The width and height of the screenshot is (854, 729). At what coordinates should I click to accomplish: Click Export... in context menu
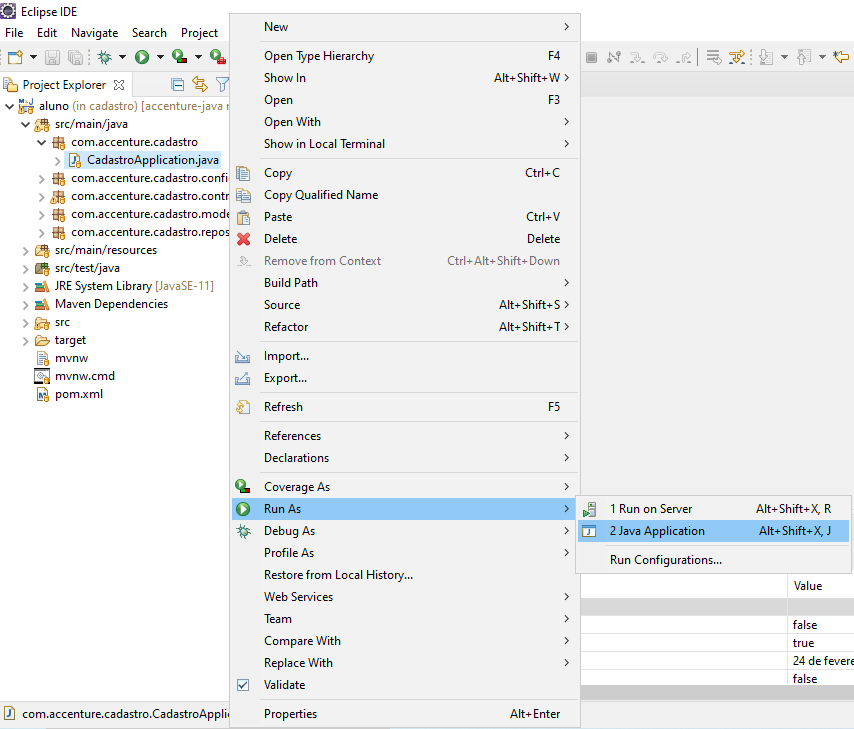pyautogui.click(x=404, y=378)
